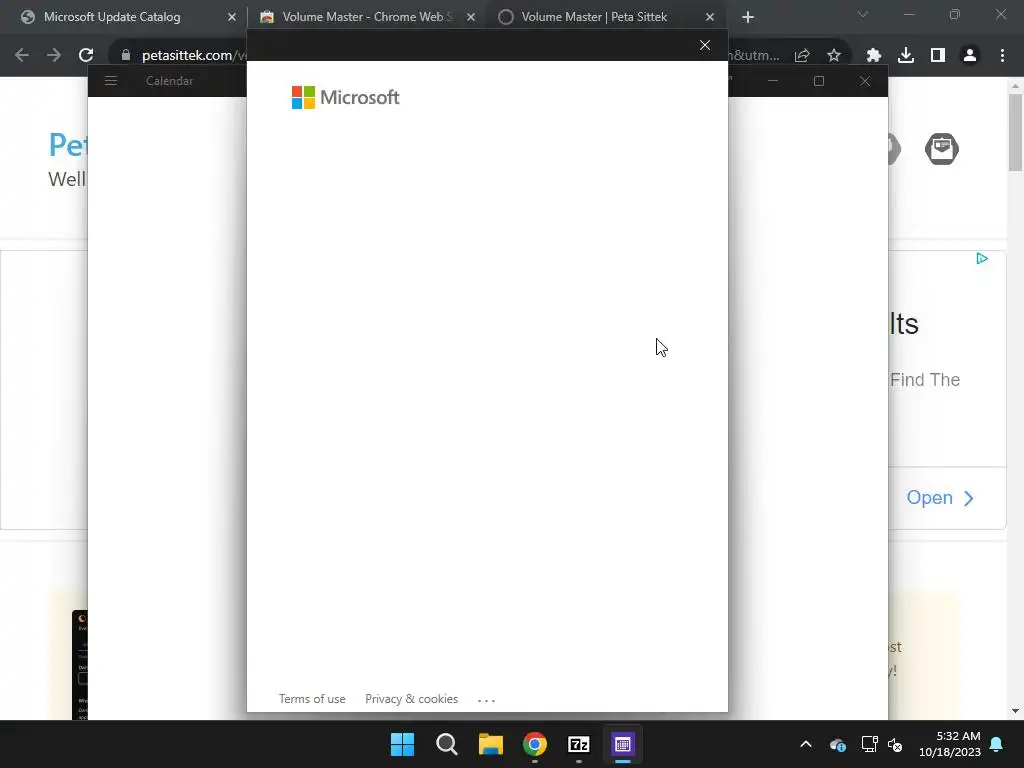Close the Microsoft sign-in dialog
The width and height of the screenshot is (1024, 768).
705,45
